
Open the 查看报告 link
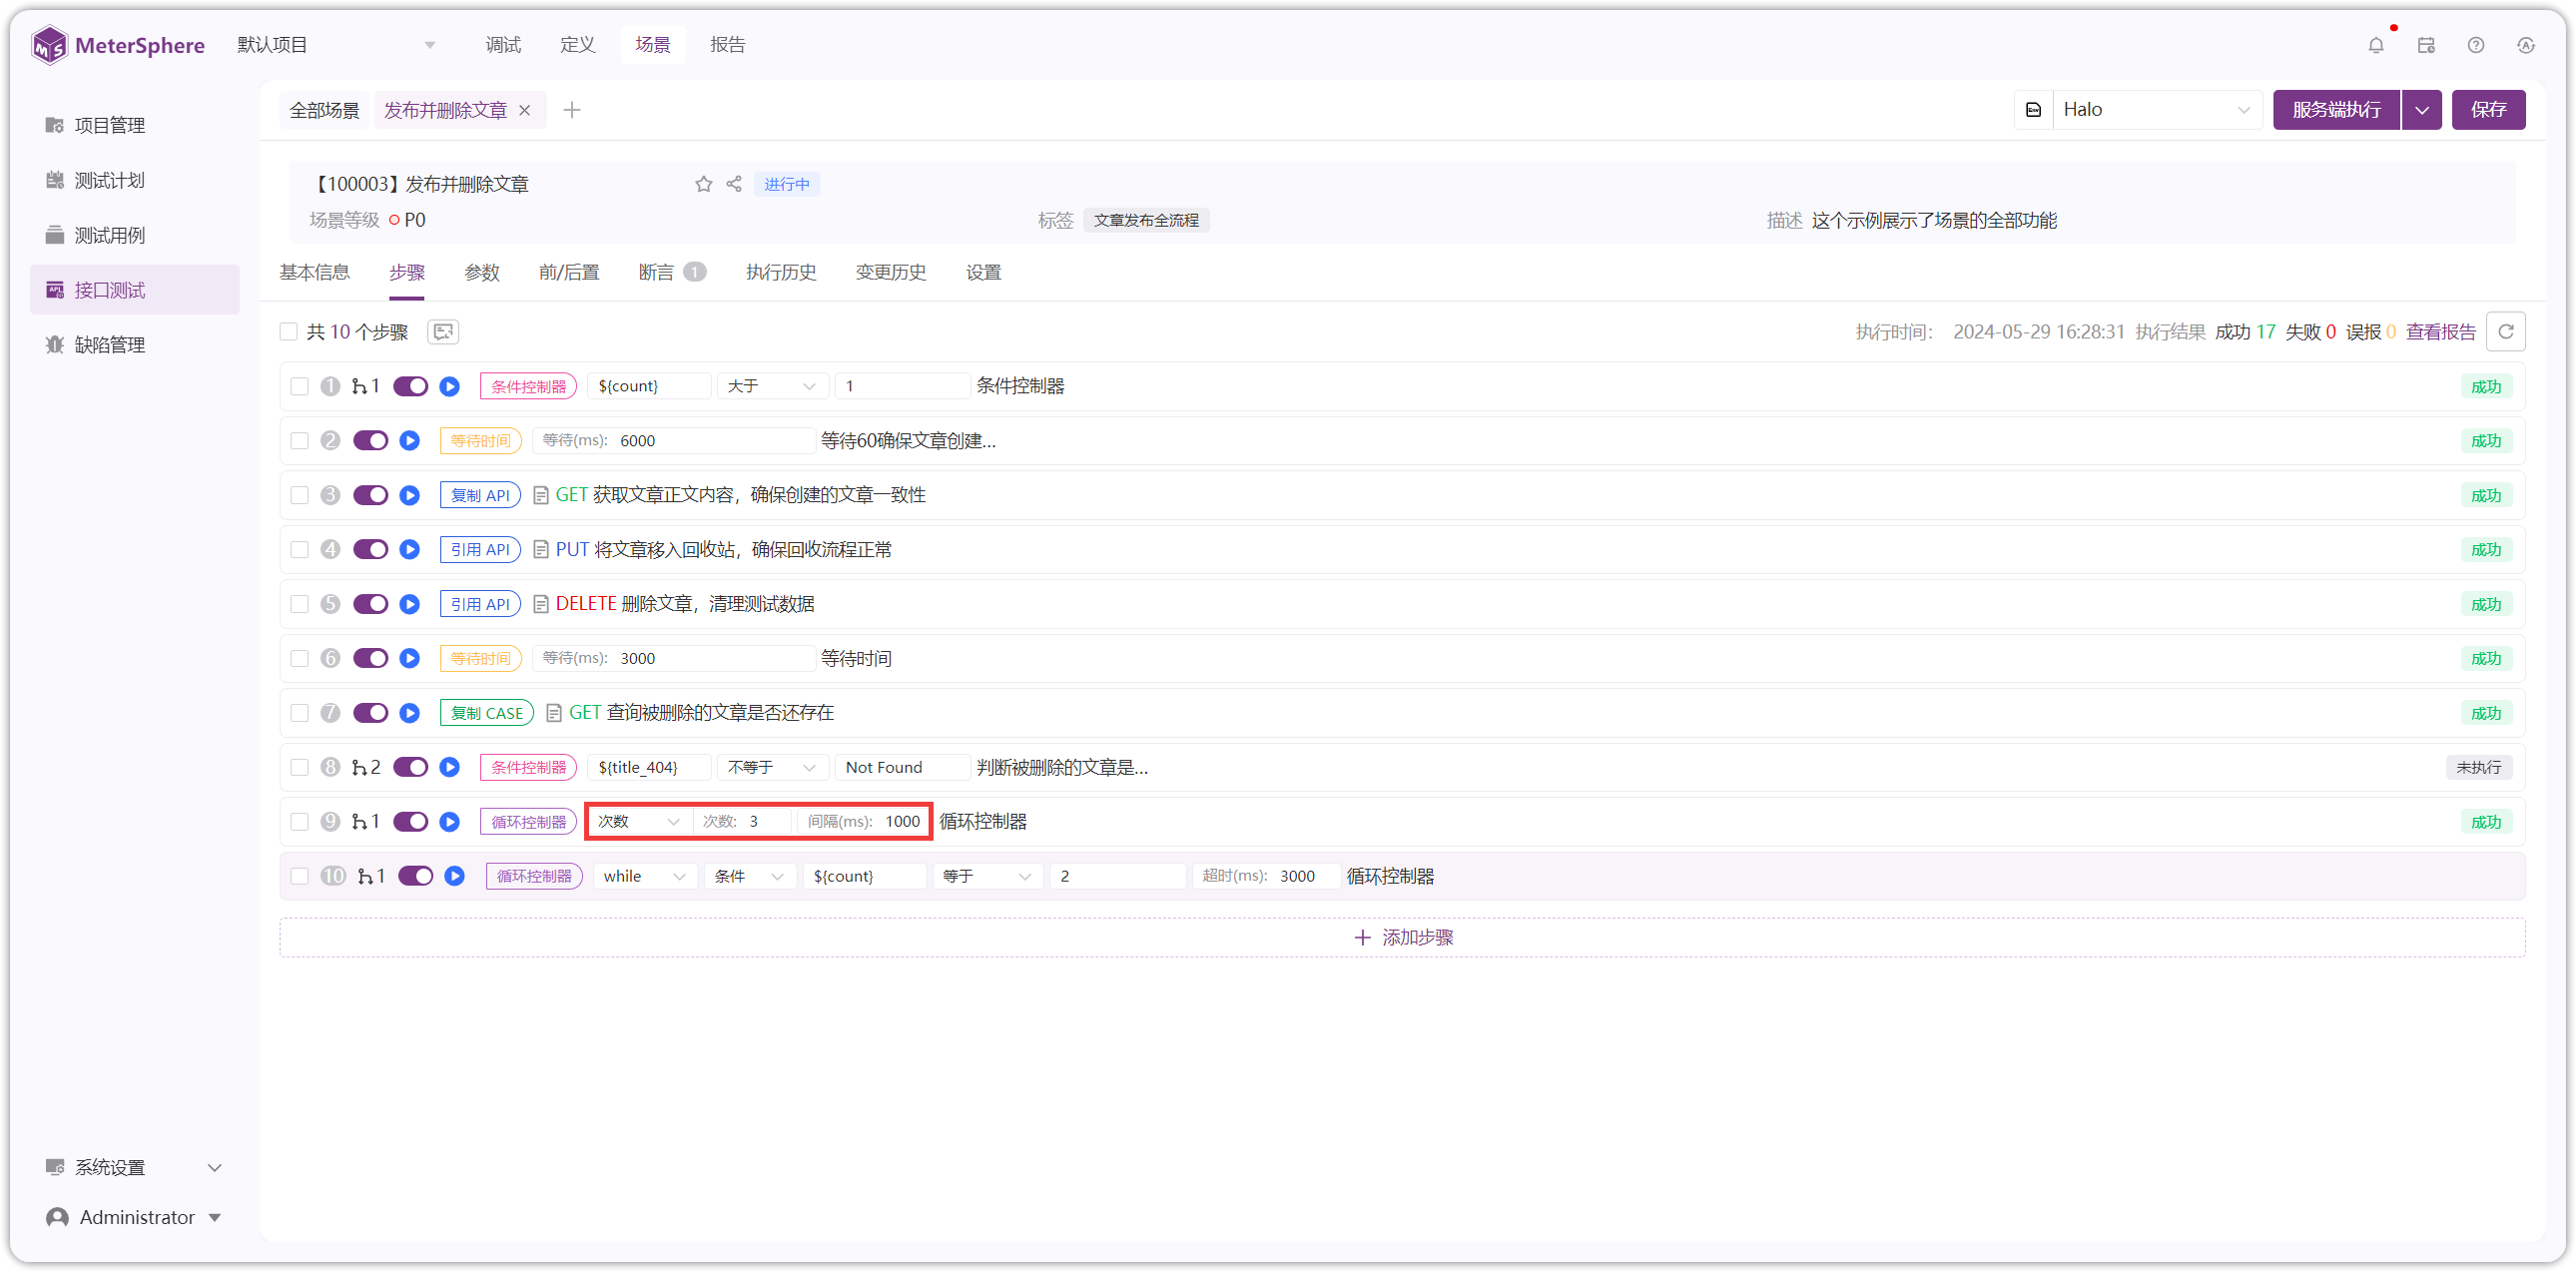[x=2440, y=332]
